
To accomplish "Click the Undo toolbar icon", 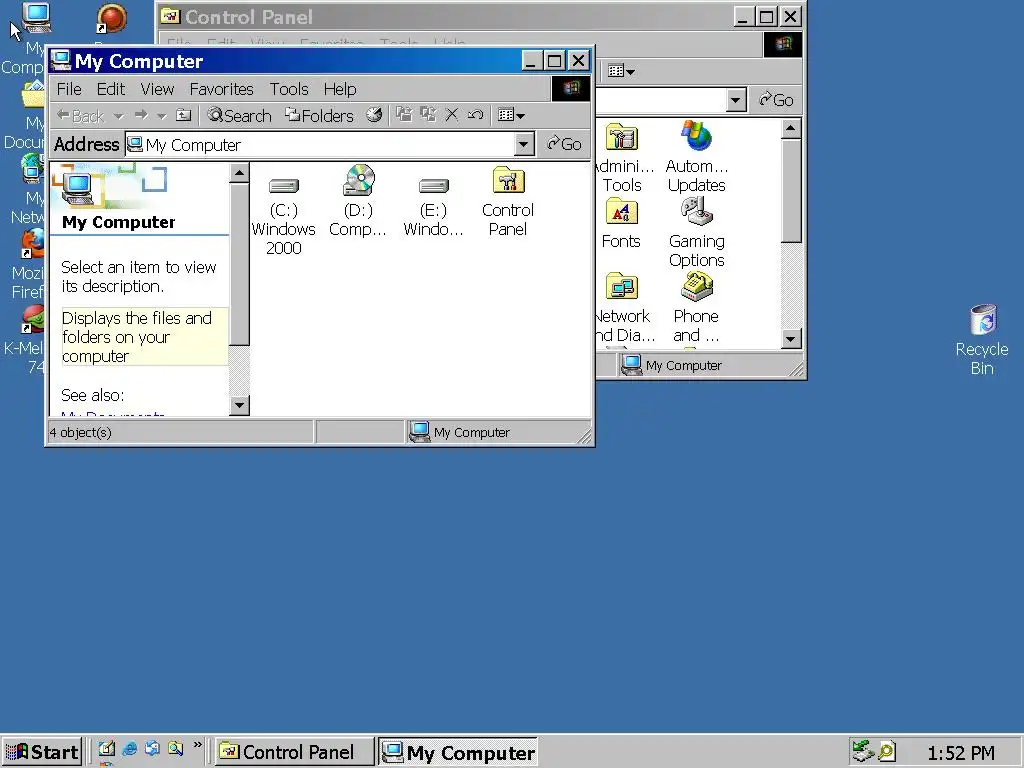I will click(475, 115).
